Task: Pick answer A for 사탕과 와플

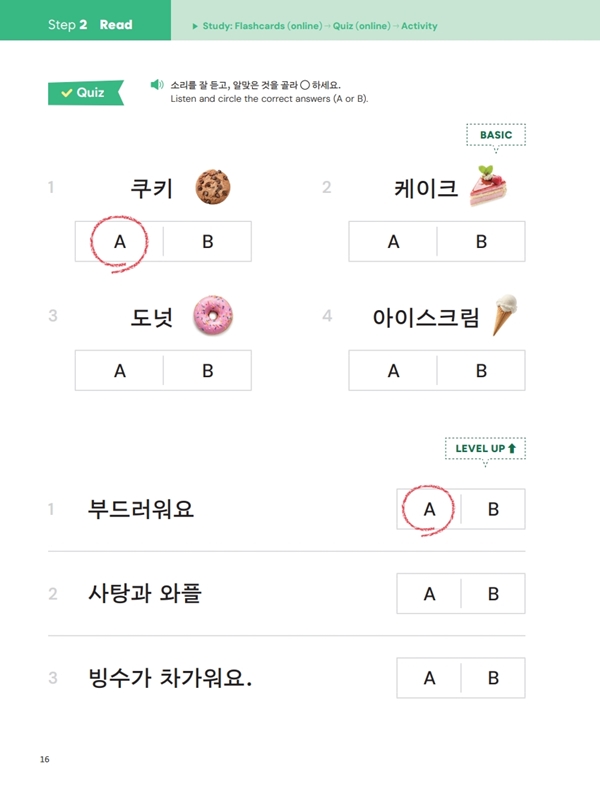Action: pos(429,594)
